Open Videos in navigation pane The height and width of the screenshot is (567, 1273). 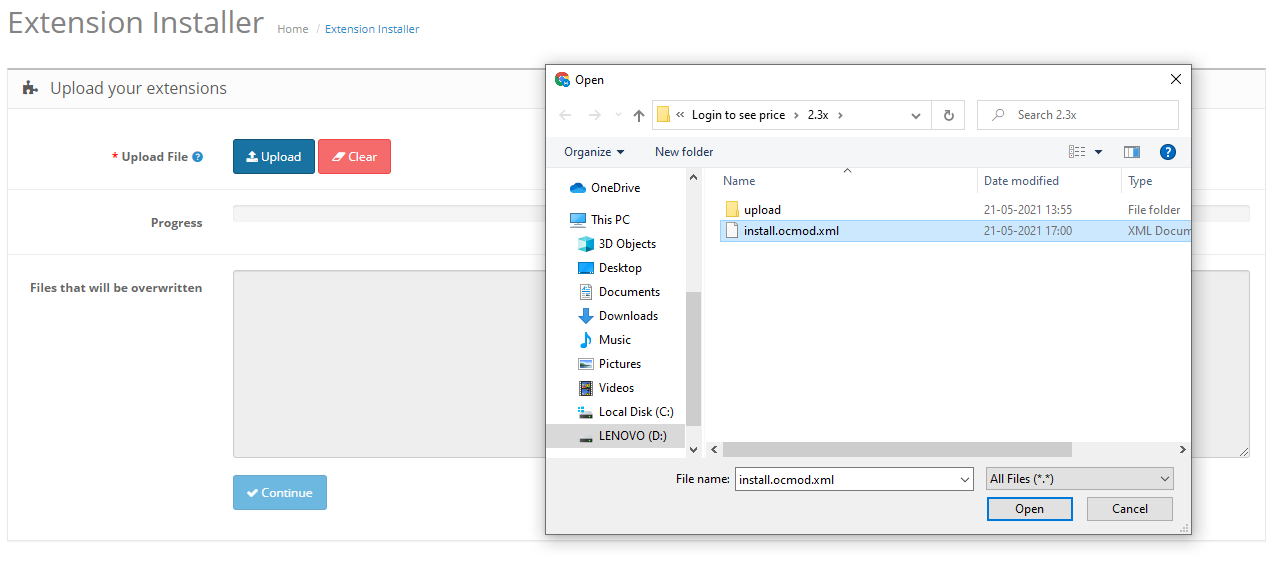[x=616, y=388]
